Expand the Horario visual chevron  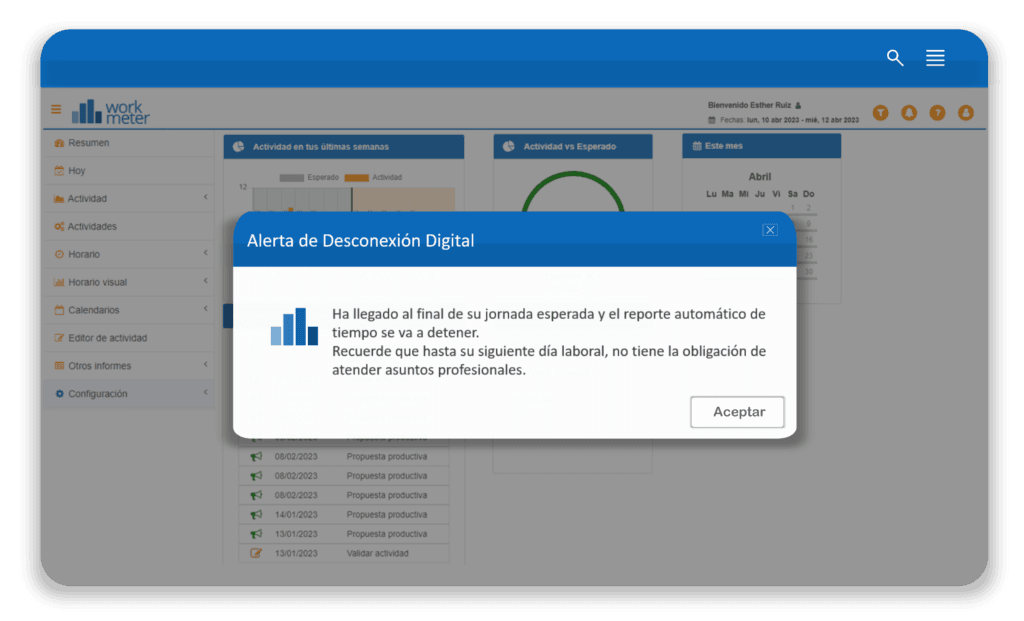[x=206, y=281]
